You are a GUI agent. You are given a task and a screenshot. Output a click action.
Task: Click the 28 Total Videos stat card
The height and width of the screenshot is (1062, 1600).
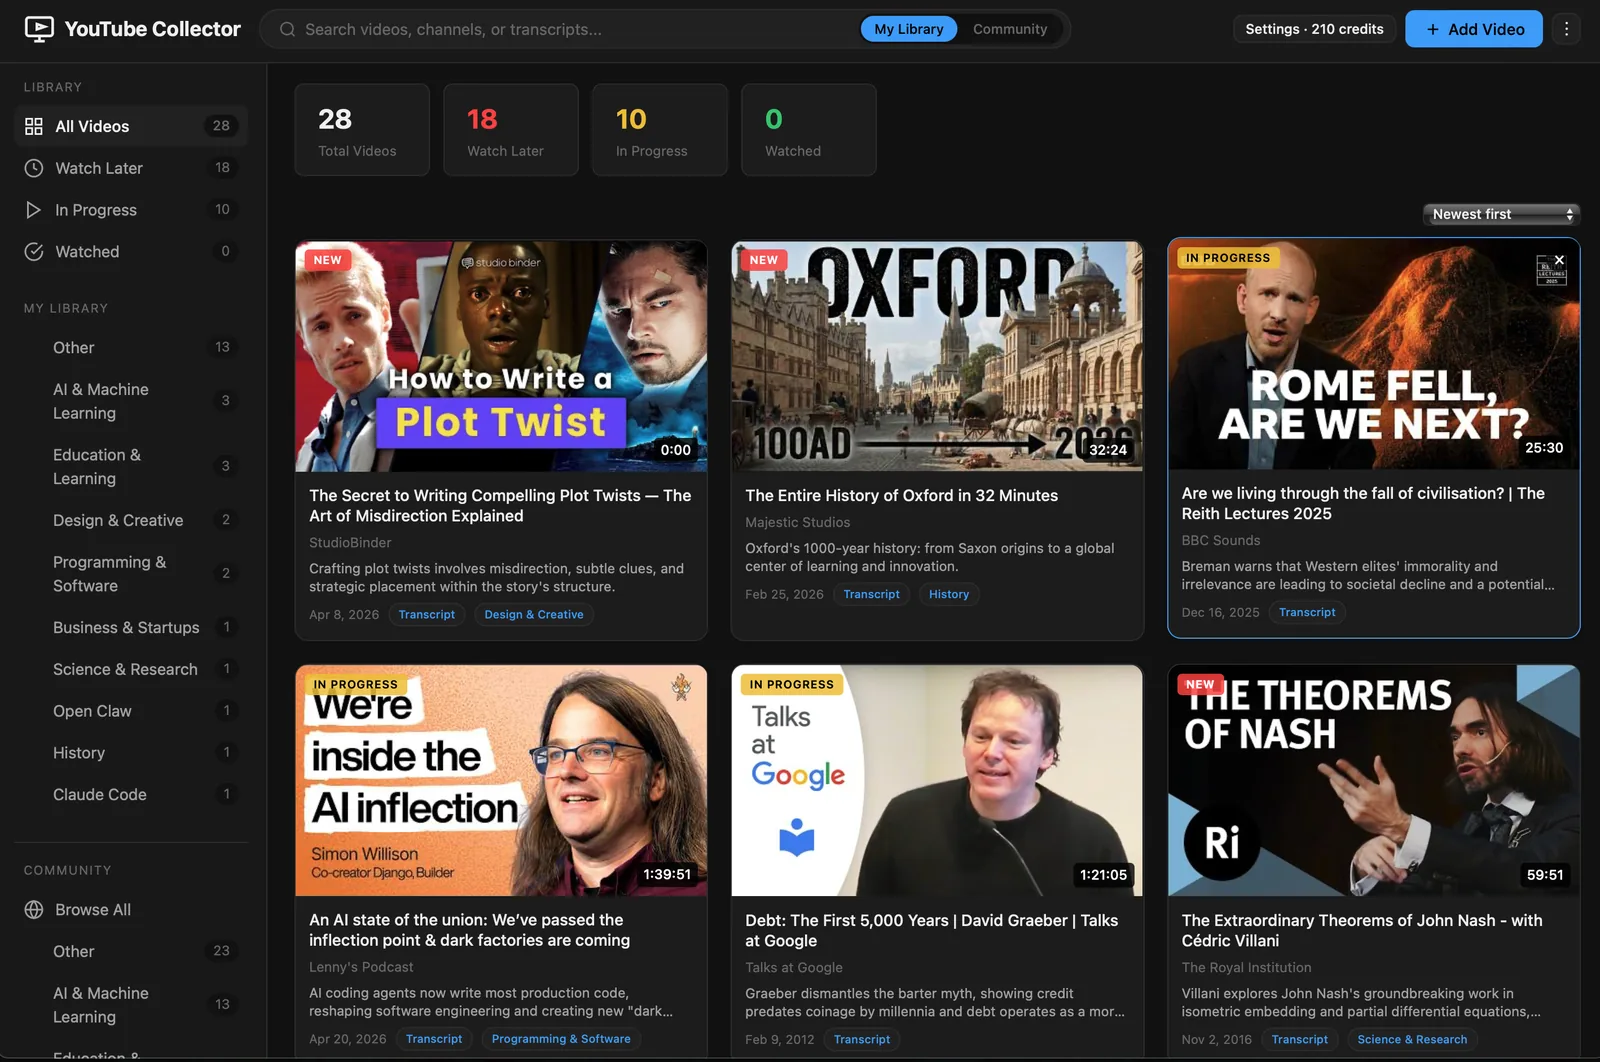362,130
